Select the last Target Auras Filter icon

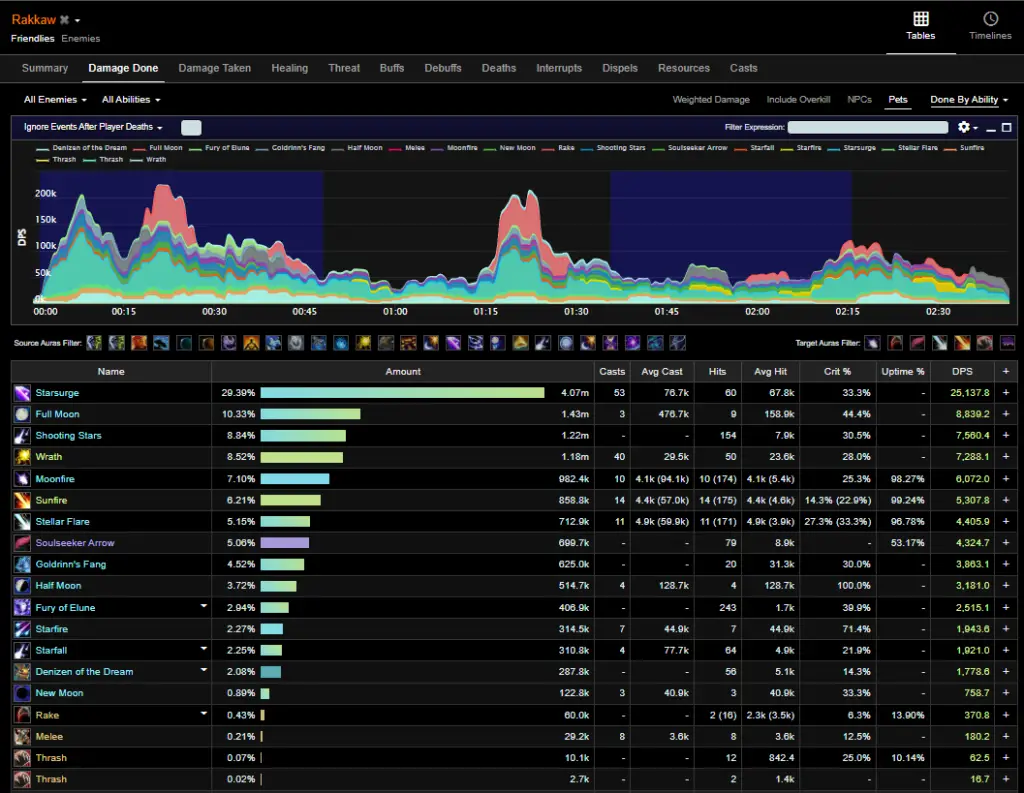tap(1008, 343)
